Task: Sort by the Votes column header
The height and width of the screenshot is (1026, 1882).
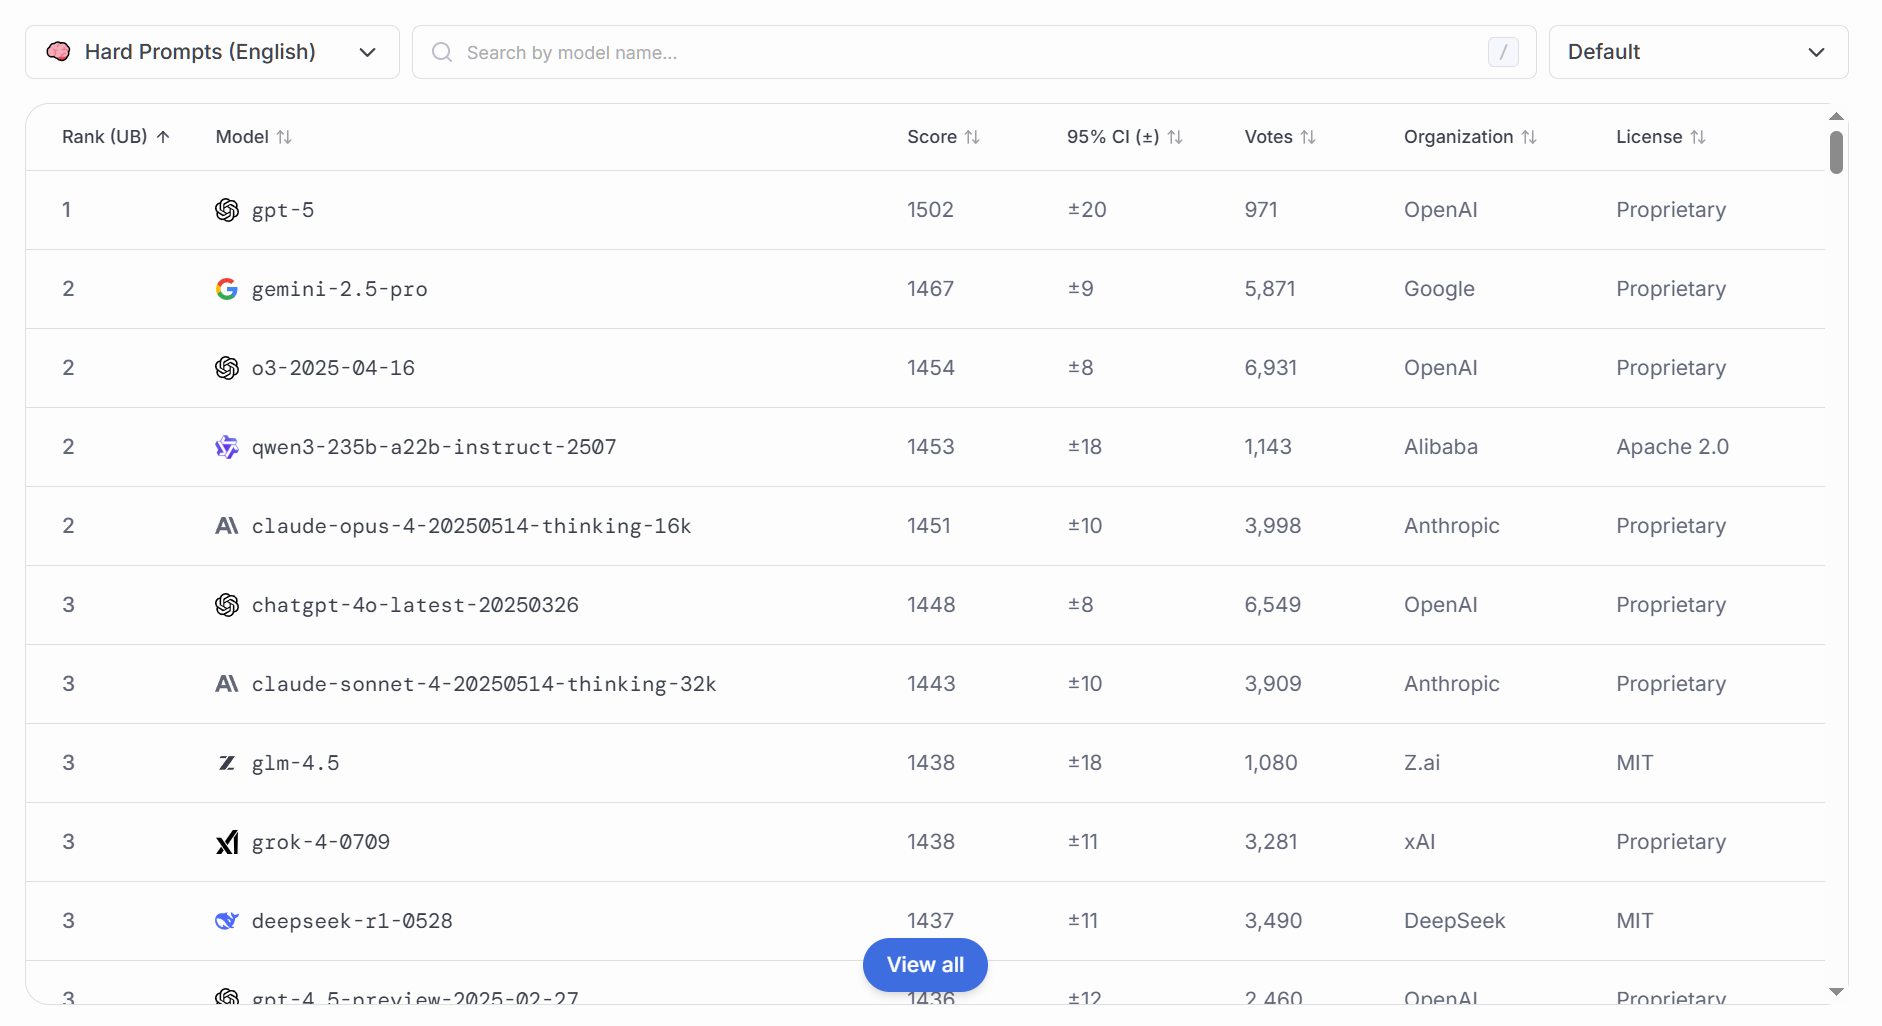Action: (x=1280, y=137)
